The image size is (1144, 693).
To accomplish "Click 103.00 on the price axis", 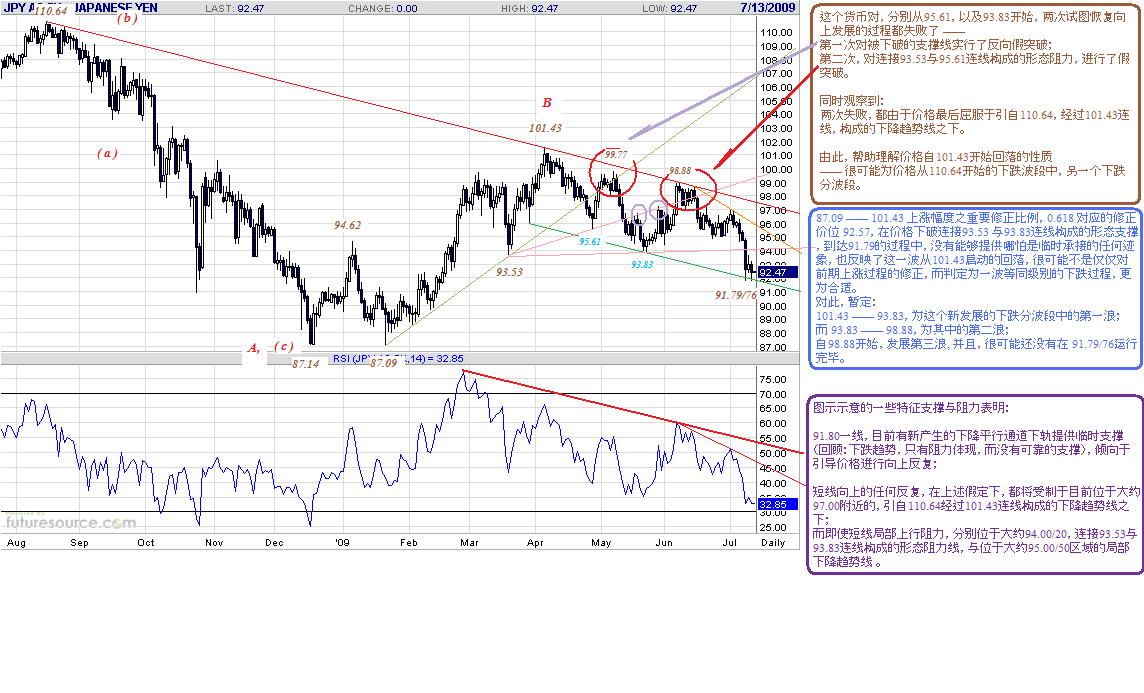I will [776, 128].
